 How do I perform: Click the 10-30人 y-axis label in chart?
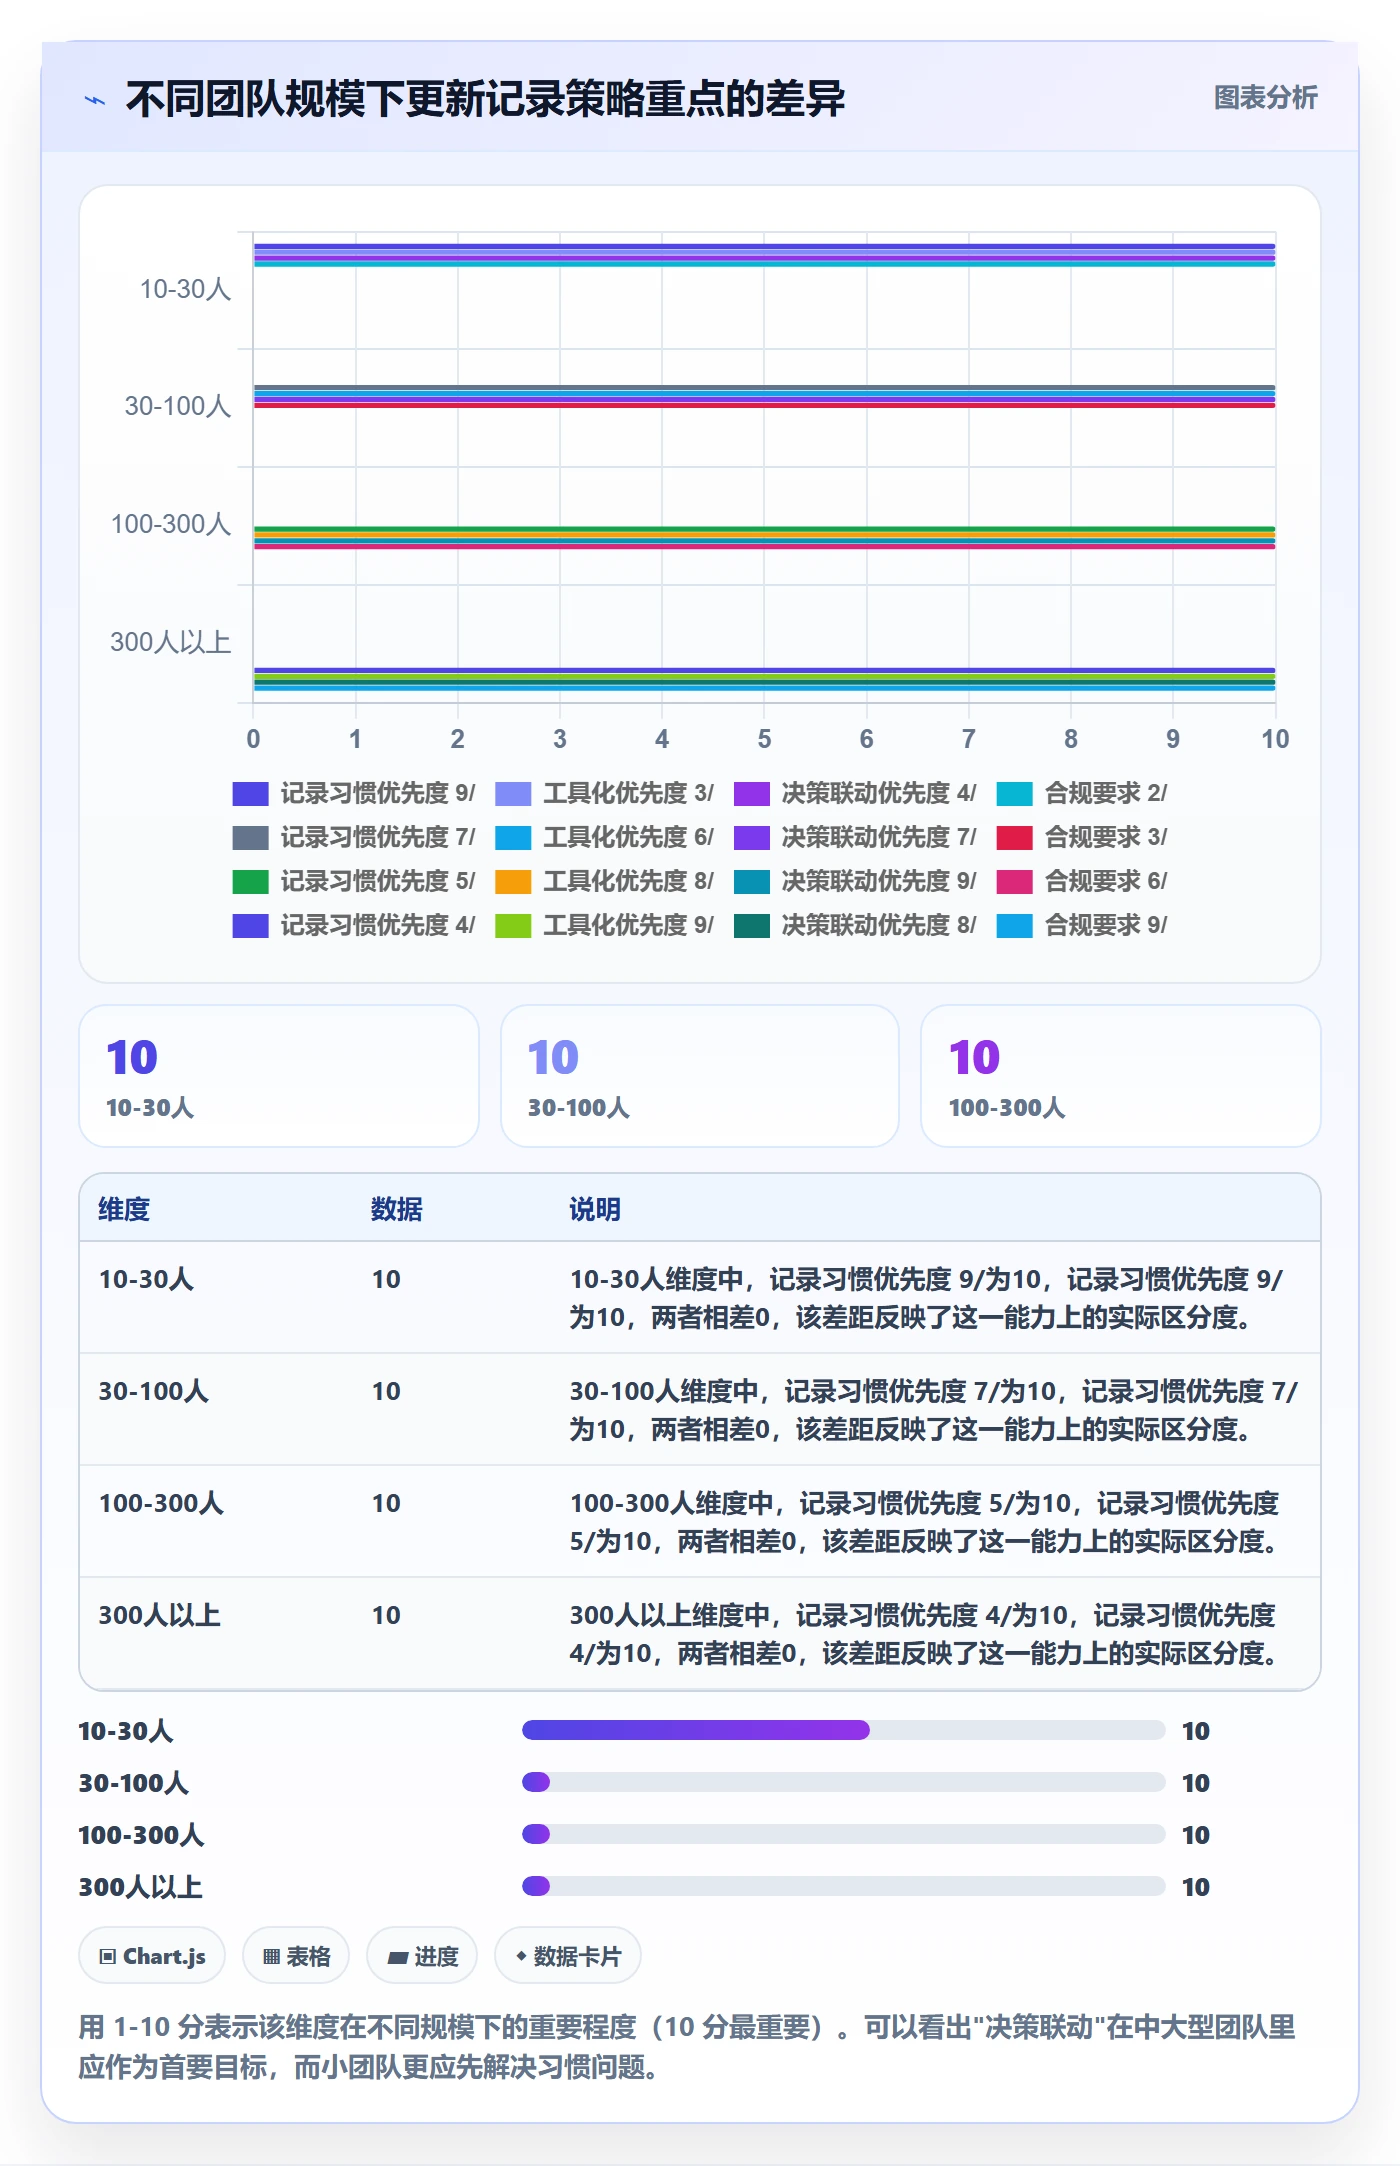click(x=185, y=290)
